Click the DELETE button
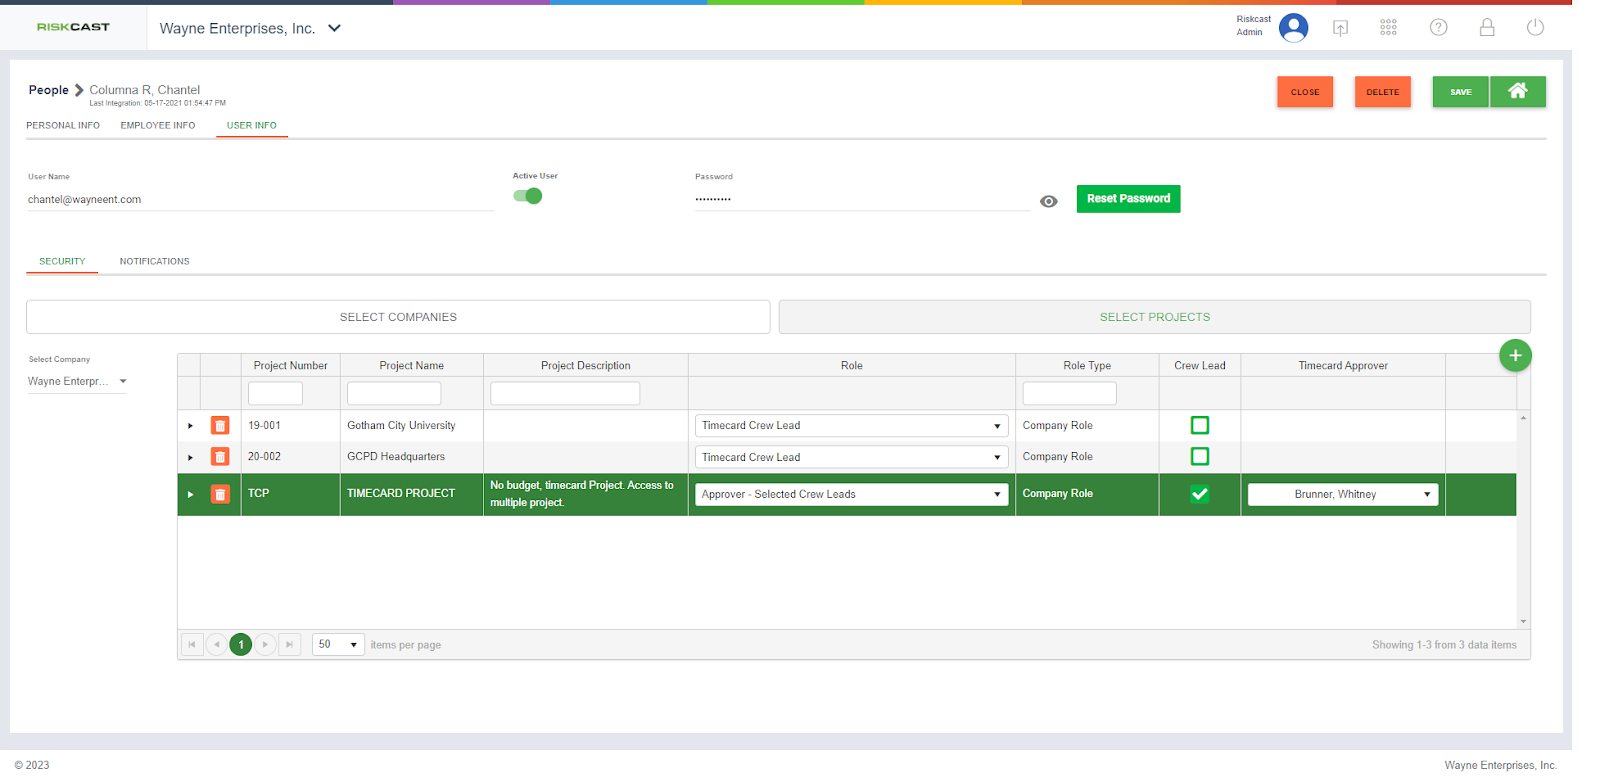The width and height of the screenshot is (1600, 782). click(x=1383, y=92)
